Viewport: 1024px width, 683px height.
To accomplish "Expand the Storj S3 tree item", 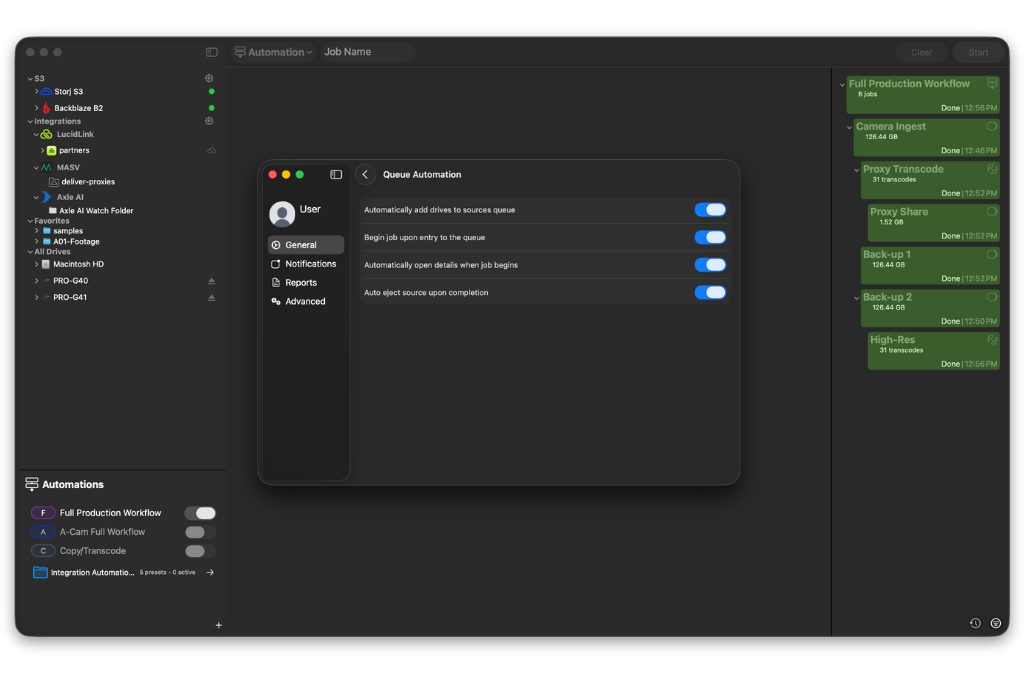I will click(x=37, y=92).
